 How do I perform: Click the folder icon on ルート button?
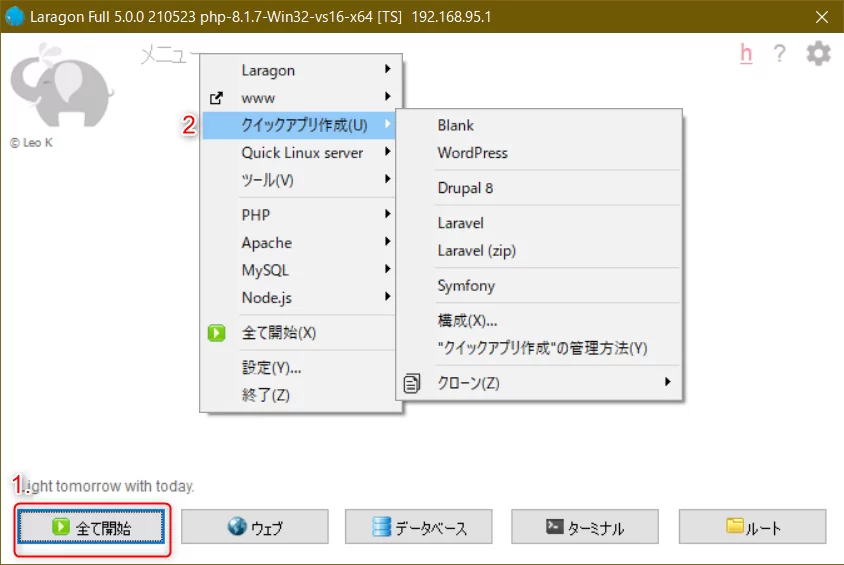[x=735, y=525]
